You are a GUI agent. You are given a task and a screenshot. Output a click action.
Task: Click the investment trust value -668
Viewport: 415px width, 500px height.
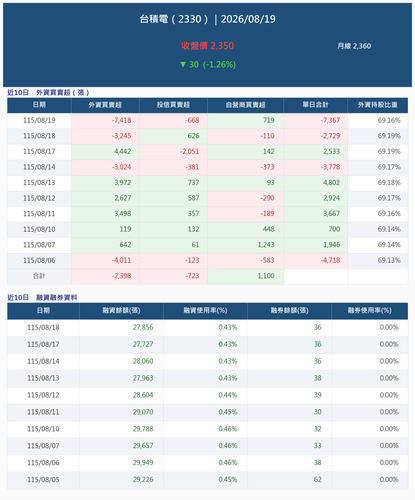click(192, 120)
